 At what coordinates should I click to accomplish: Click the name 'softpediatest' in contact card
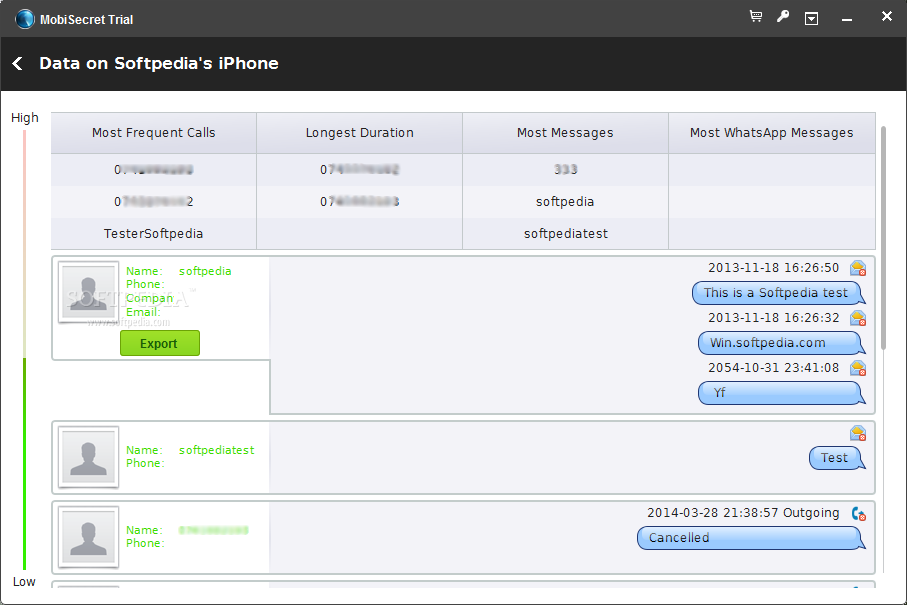click(216, 450)
